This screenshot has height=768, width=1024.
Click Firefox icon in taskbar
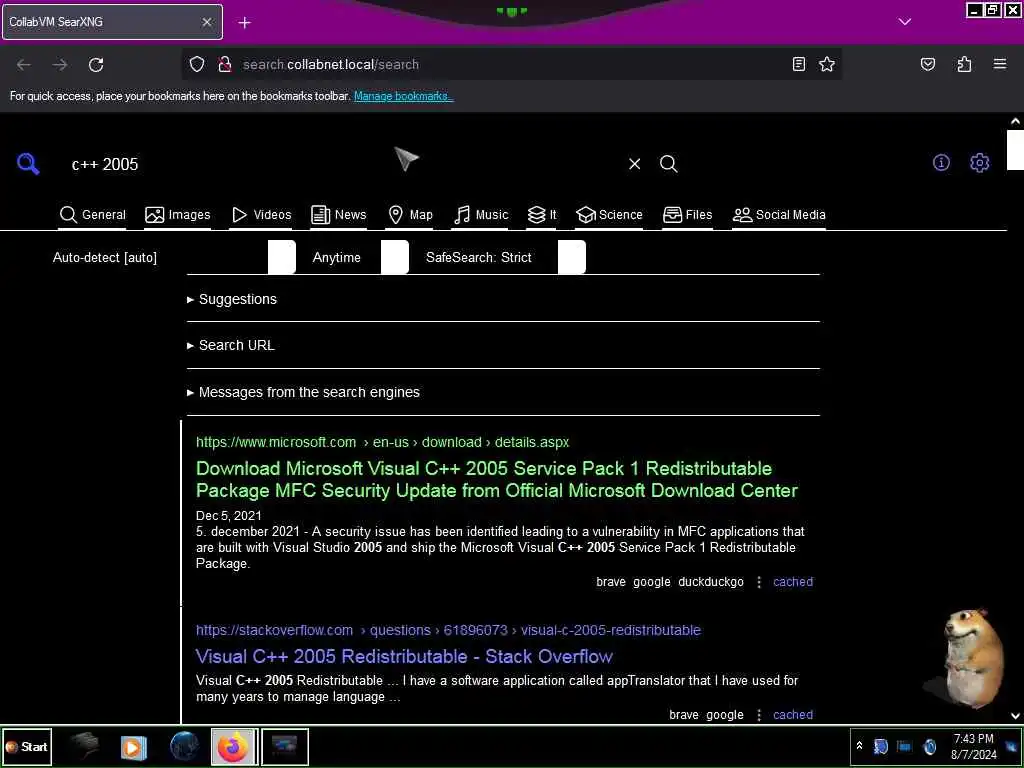[234, 746]
